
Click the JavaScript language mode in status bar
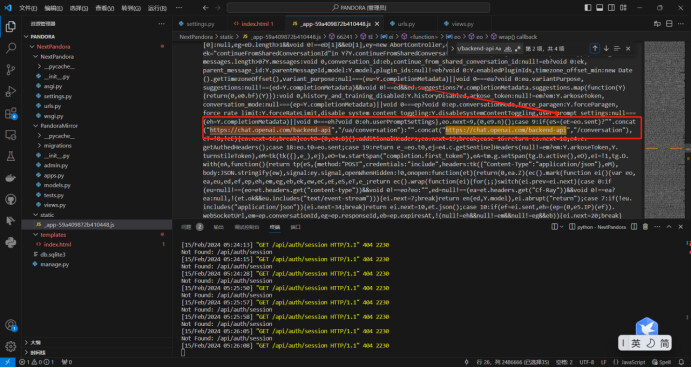coord(634,362)
